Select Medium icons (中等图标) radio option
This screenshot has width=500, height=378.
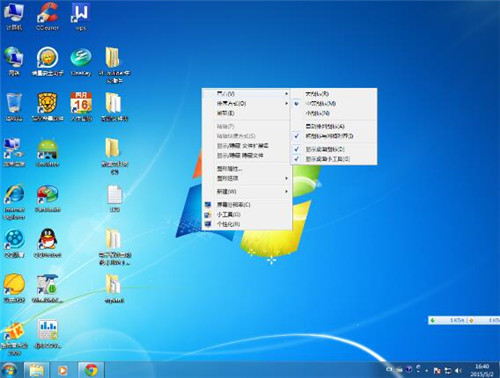click(334, 104)
